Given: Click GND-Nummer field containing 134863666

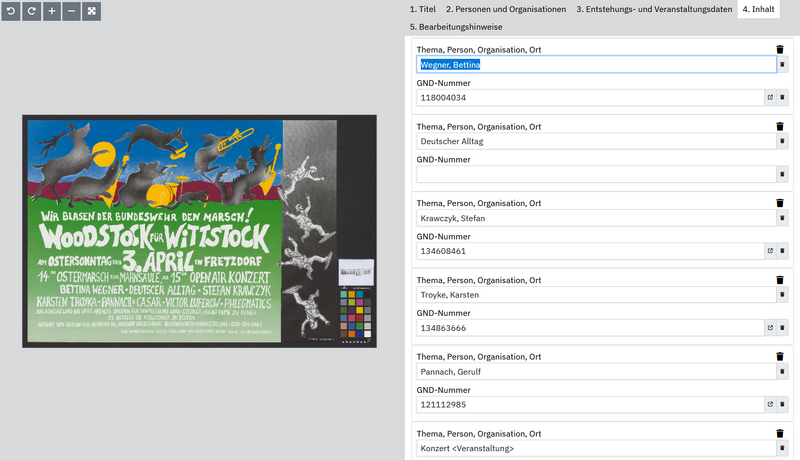Looking at the screenshot, I should [x=590, y=328].
